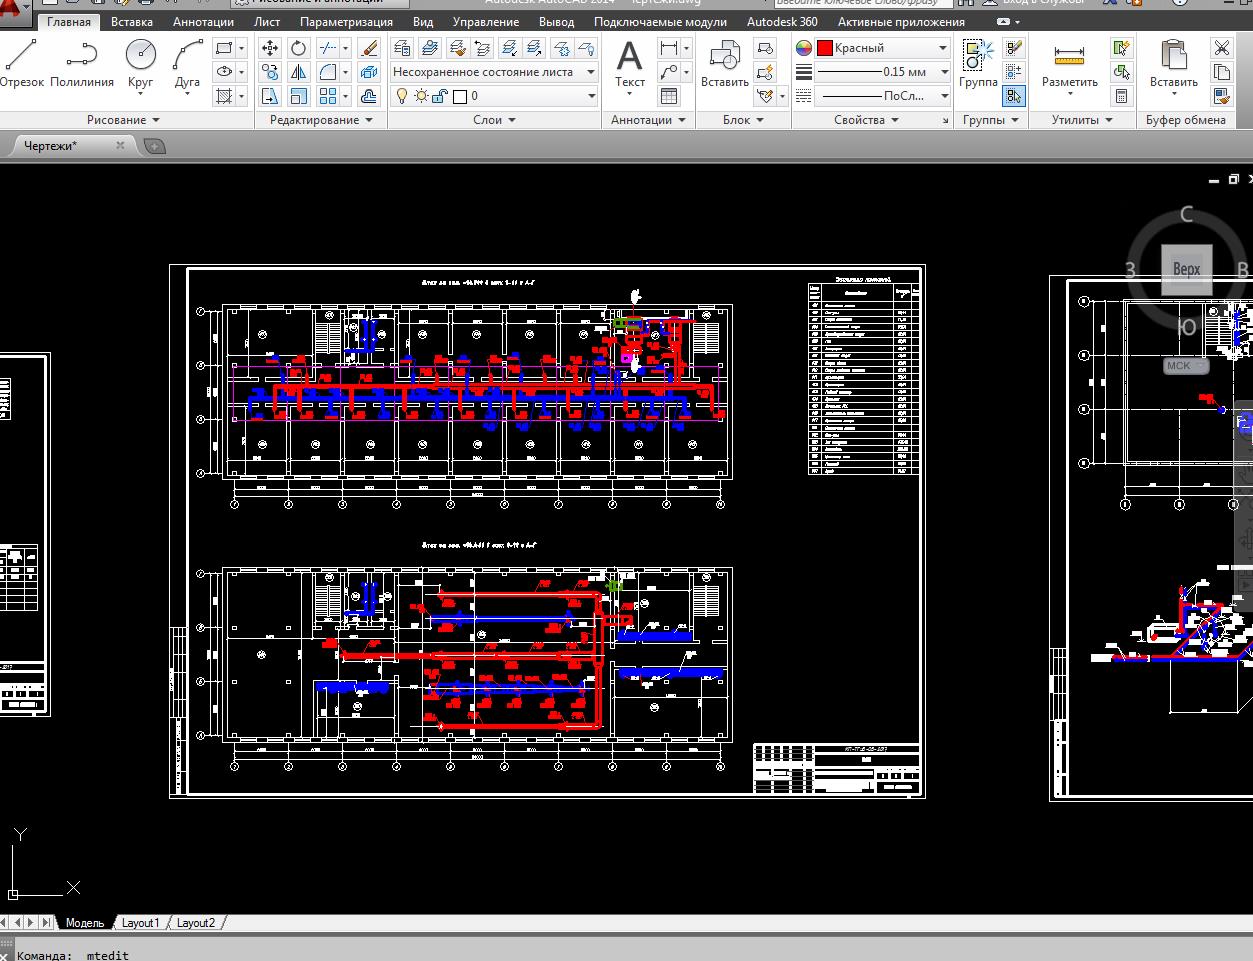The width and height of the screenshot is (1253, 961).
Task: Select the Дуга arc tool
Action: [x=187, y=66]
